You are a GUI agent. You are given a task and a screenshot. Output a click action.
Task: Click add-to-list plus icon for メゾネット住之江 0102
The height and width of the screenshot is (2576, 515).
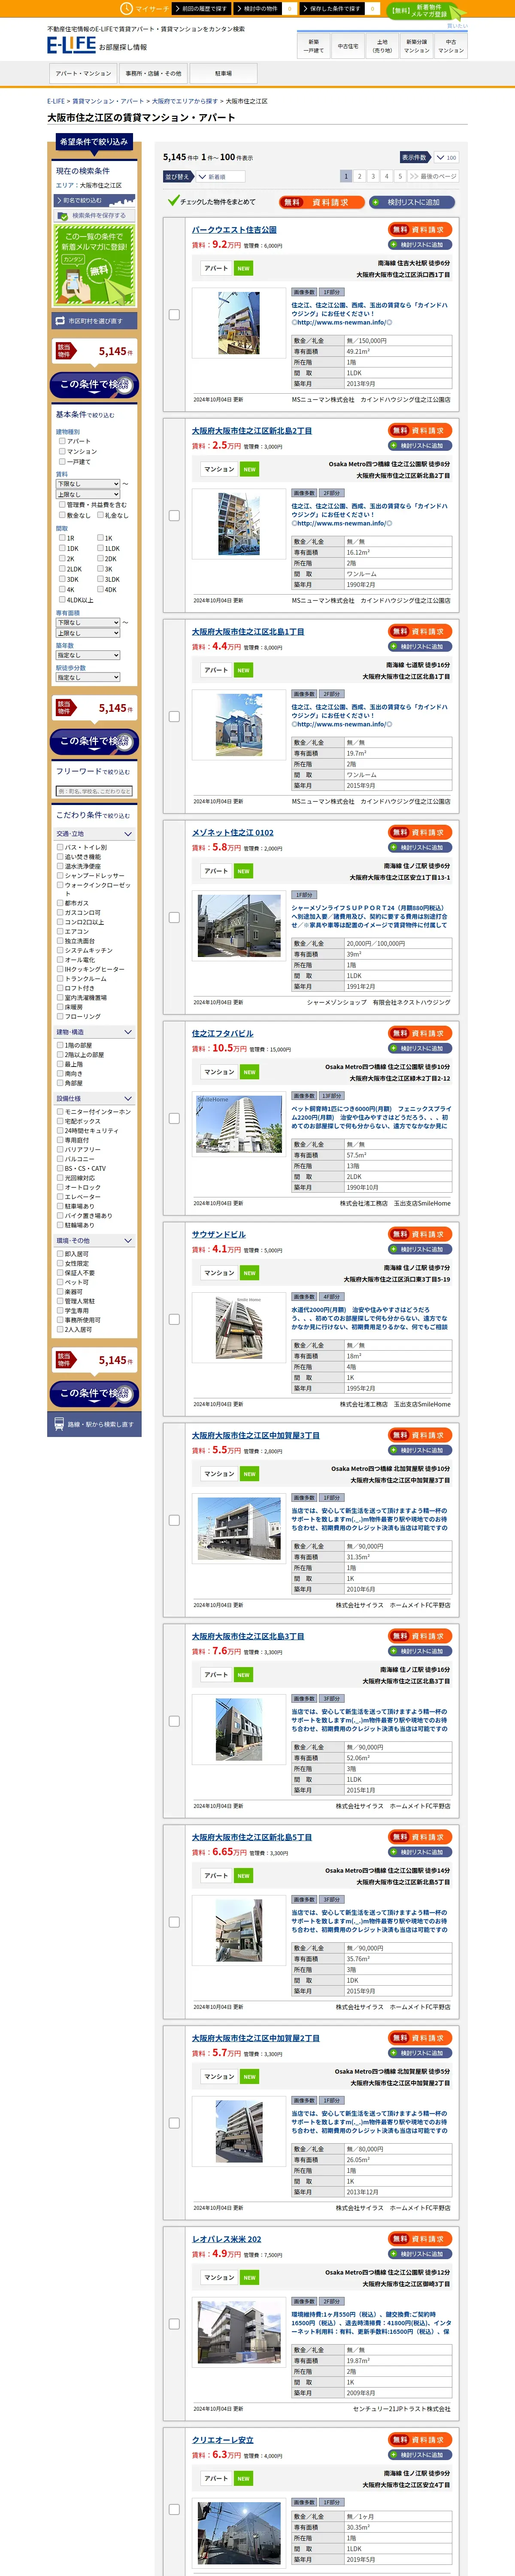(394, 848)
